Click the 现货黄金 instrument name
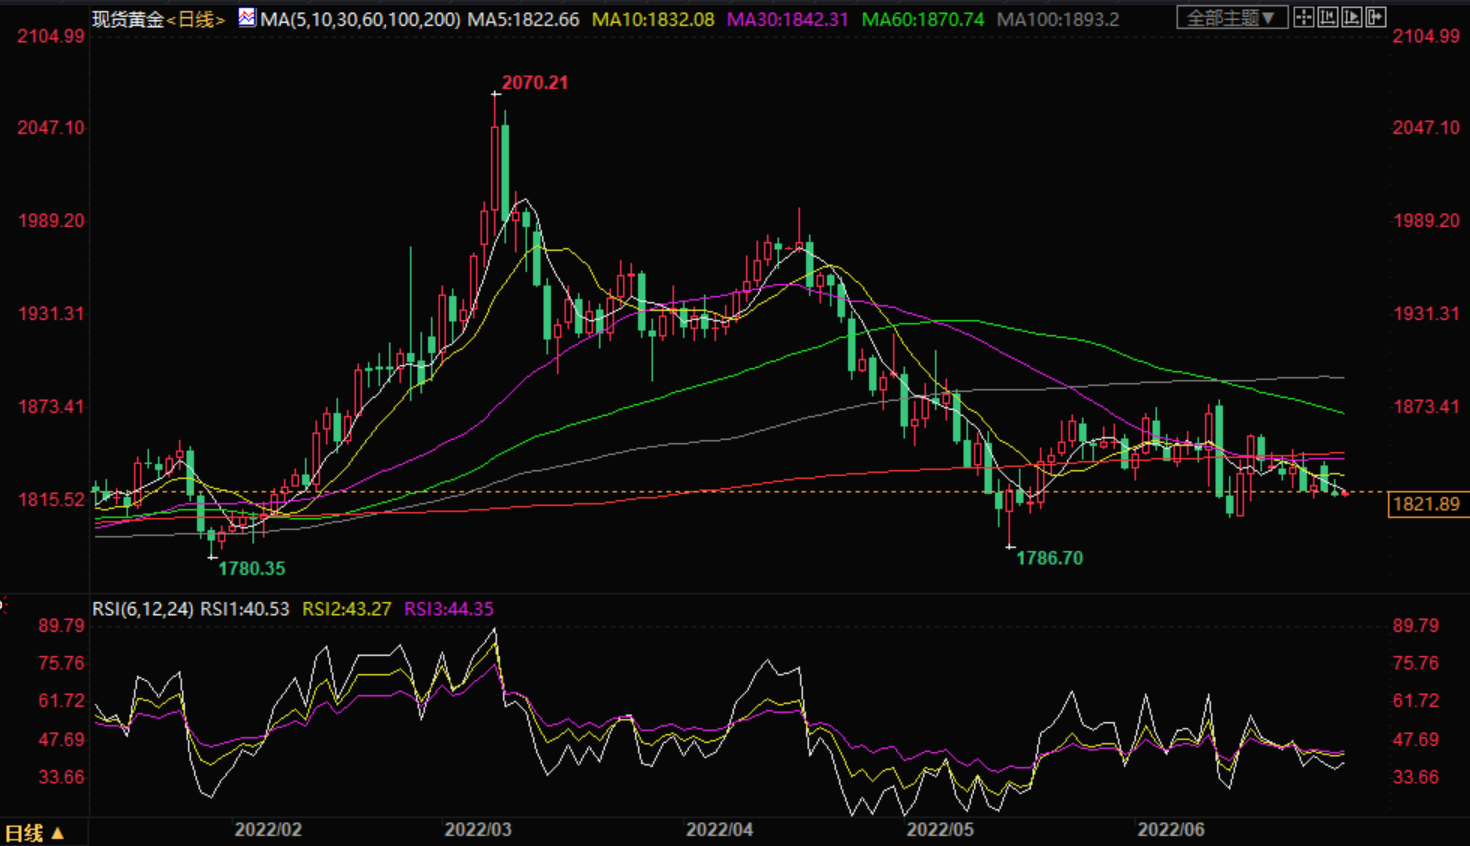1470x846 pixels. pyautogui.click(x=128, y=19)
